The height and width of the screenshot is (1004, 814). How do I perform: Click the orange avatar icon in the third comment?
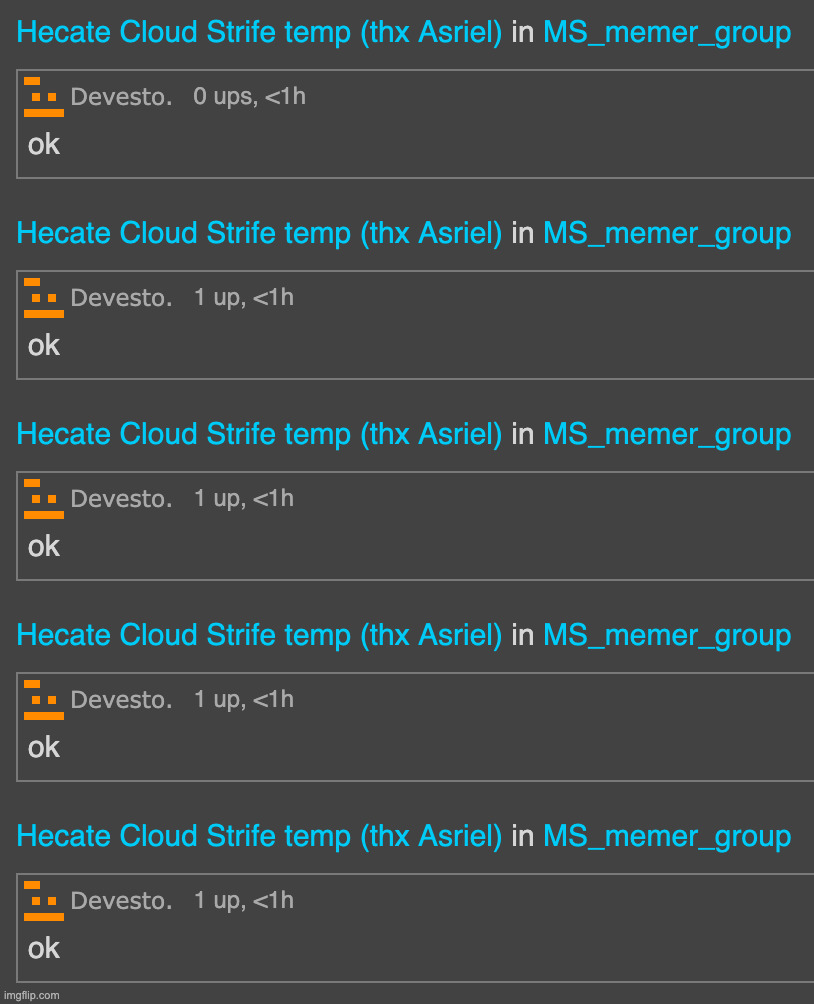(x=43, y=499)
